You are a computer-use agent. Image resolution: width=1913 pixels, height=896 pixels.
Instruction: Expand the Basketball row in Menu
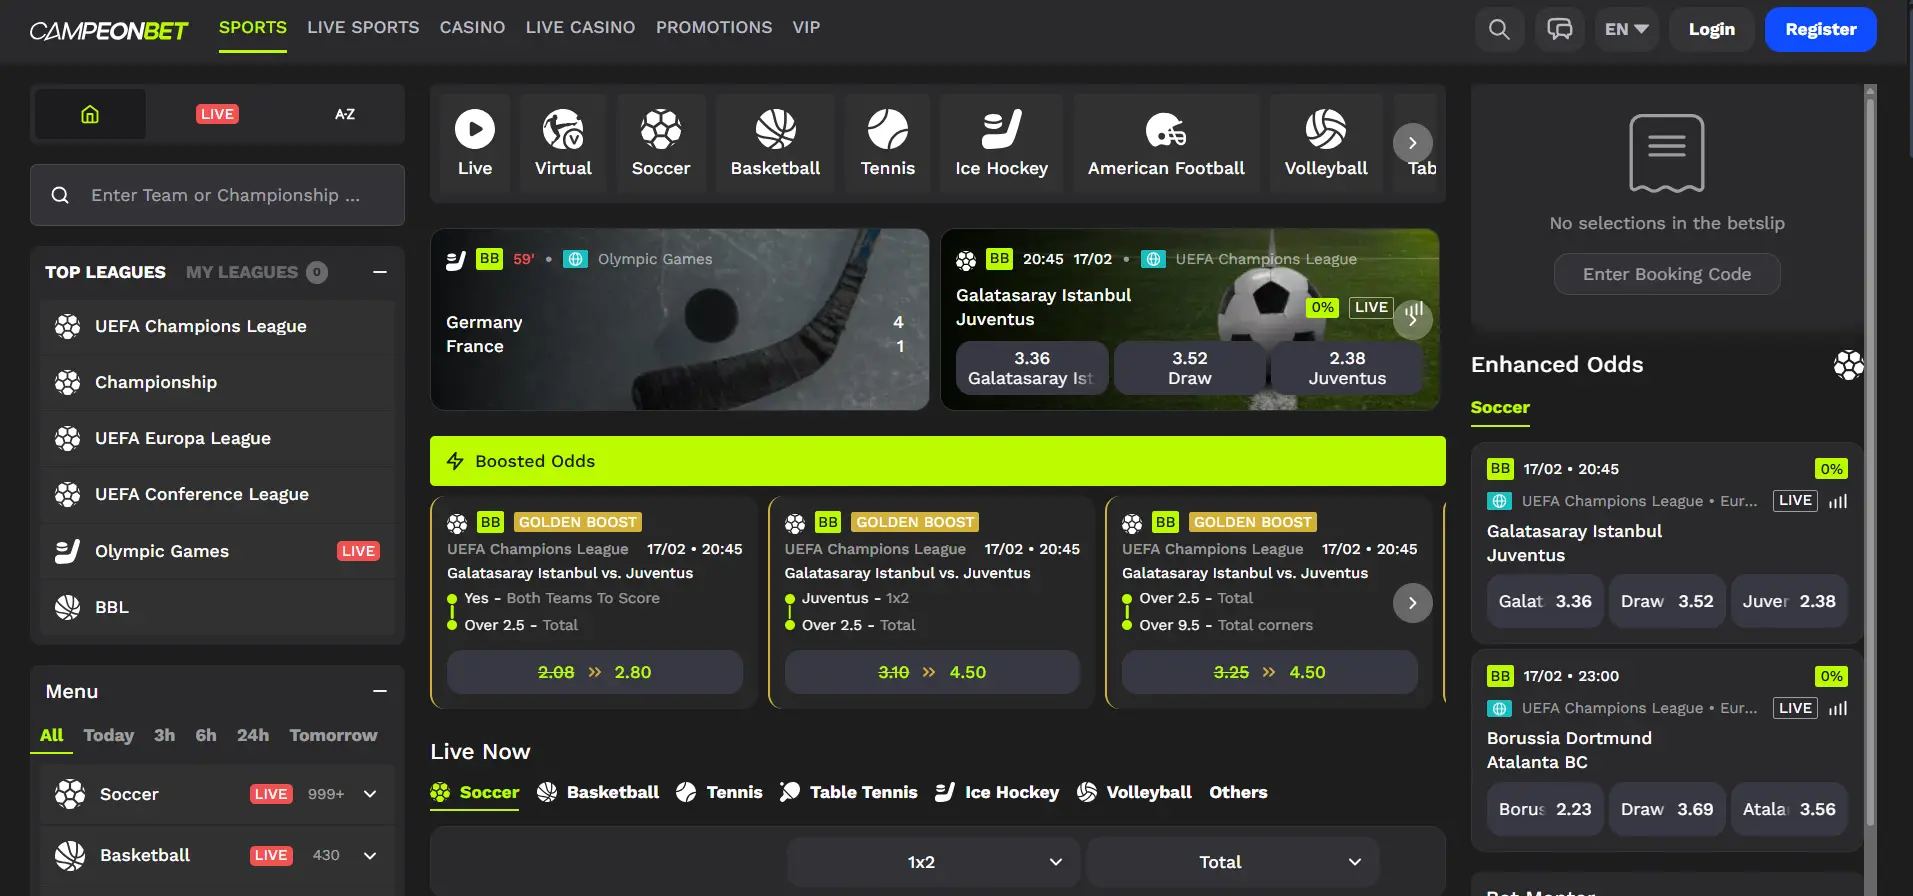(370, 855)
